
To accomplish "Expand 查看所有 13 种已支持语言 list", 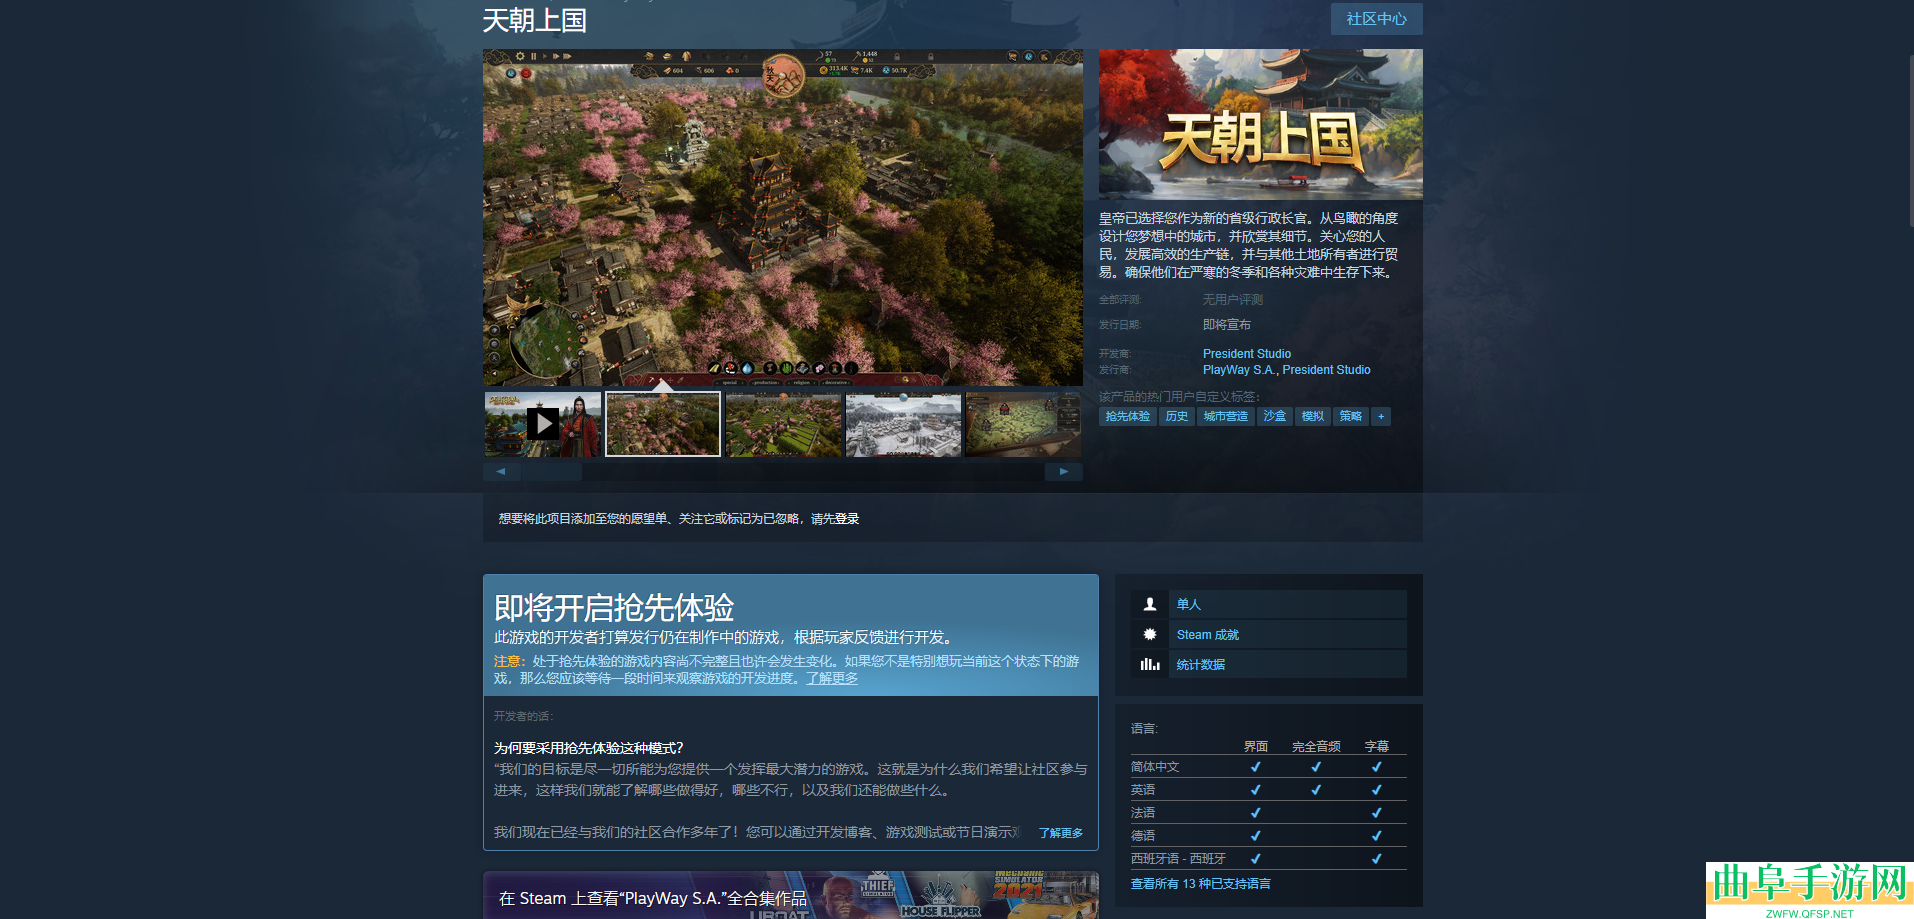I will tap(1200, 884).
